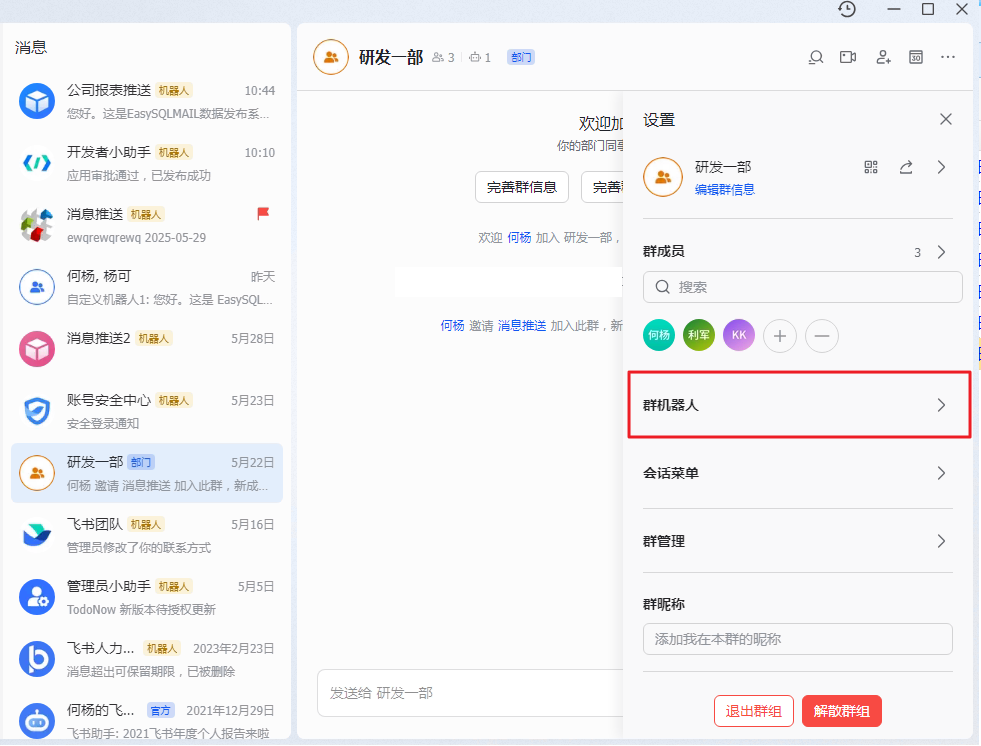Image resolution: width=981 pixels, height=746 pixels.
Task: Remove a member with minus circle
Action: coord(821,336)
